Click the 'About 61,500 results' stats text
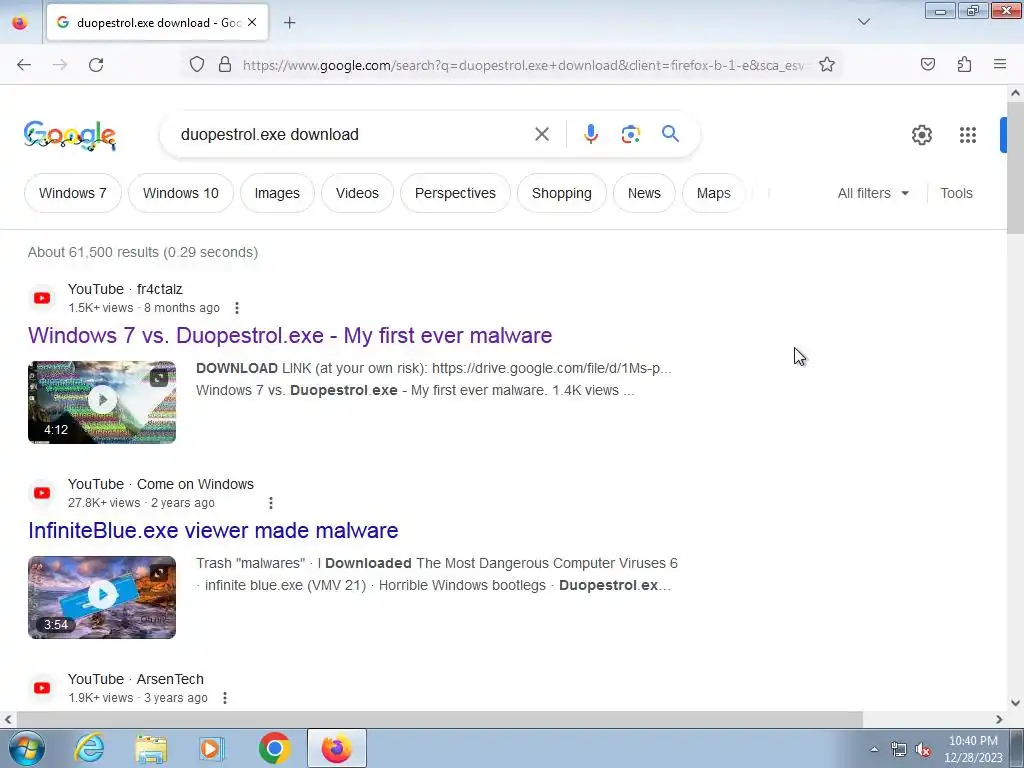Viewport: 1024px width, 768px height. [x=143, y=252]
